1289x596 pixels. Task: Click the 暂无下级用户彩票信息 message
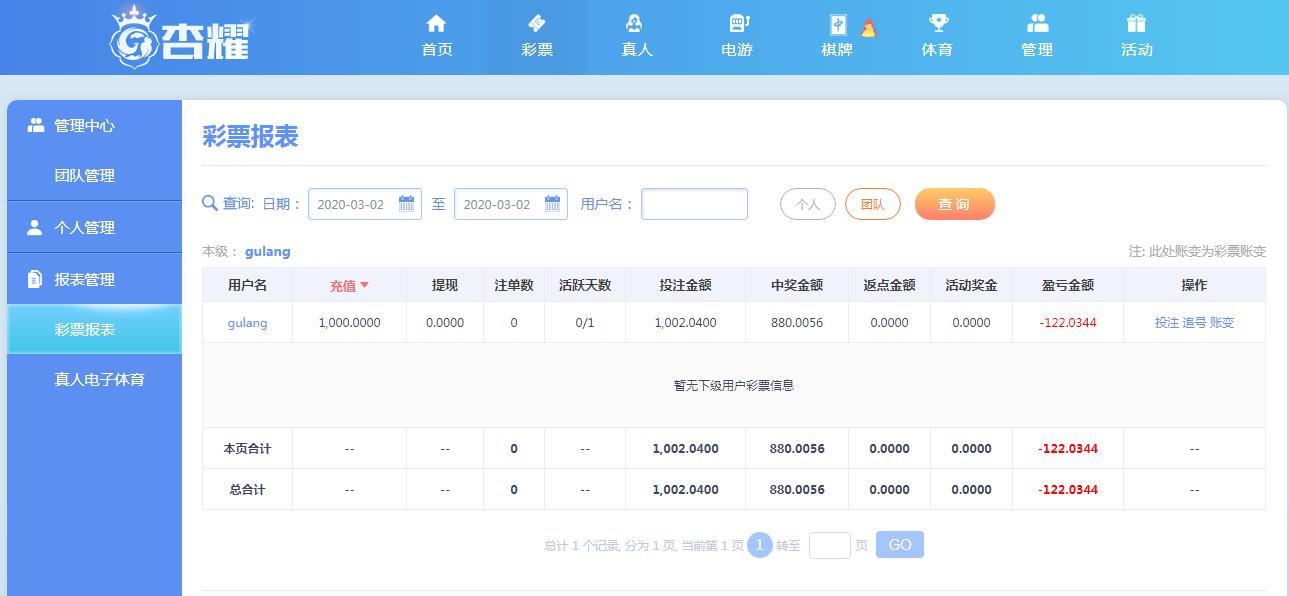coord(734,385)
